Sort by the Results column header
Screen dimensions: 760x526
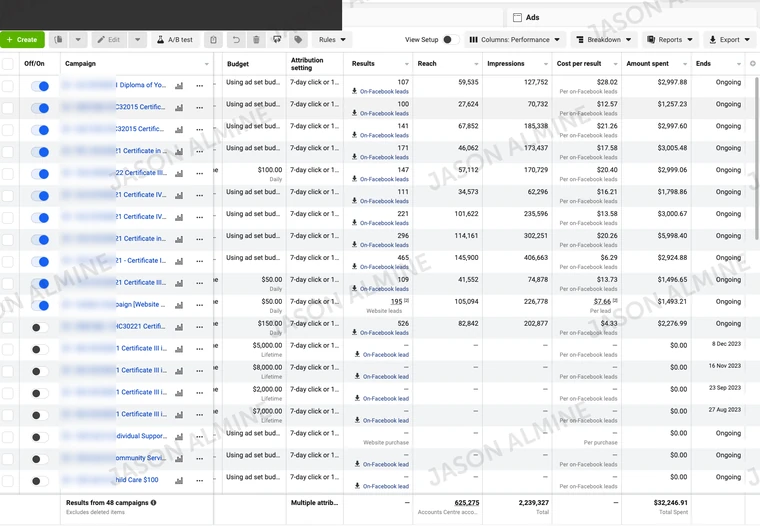pos(378,64)
